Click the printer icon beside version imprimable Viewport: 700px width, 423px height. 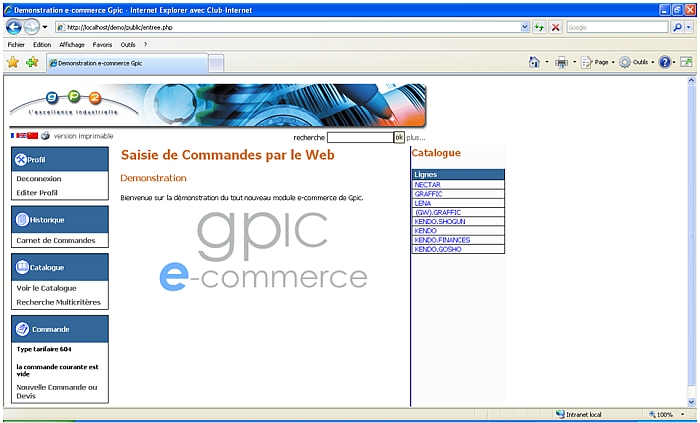(46, 136)
